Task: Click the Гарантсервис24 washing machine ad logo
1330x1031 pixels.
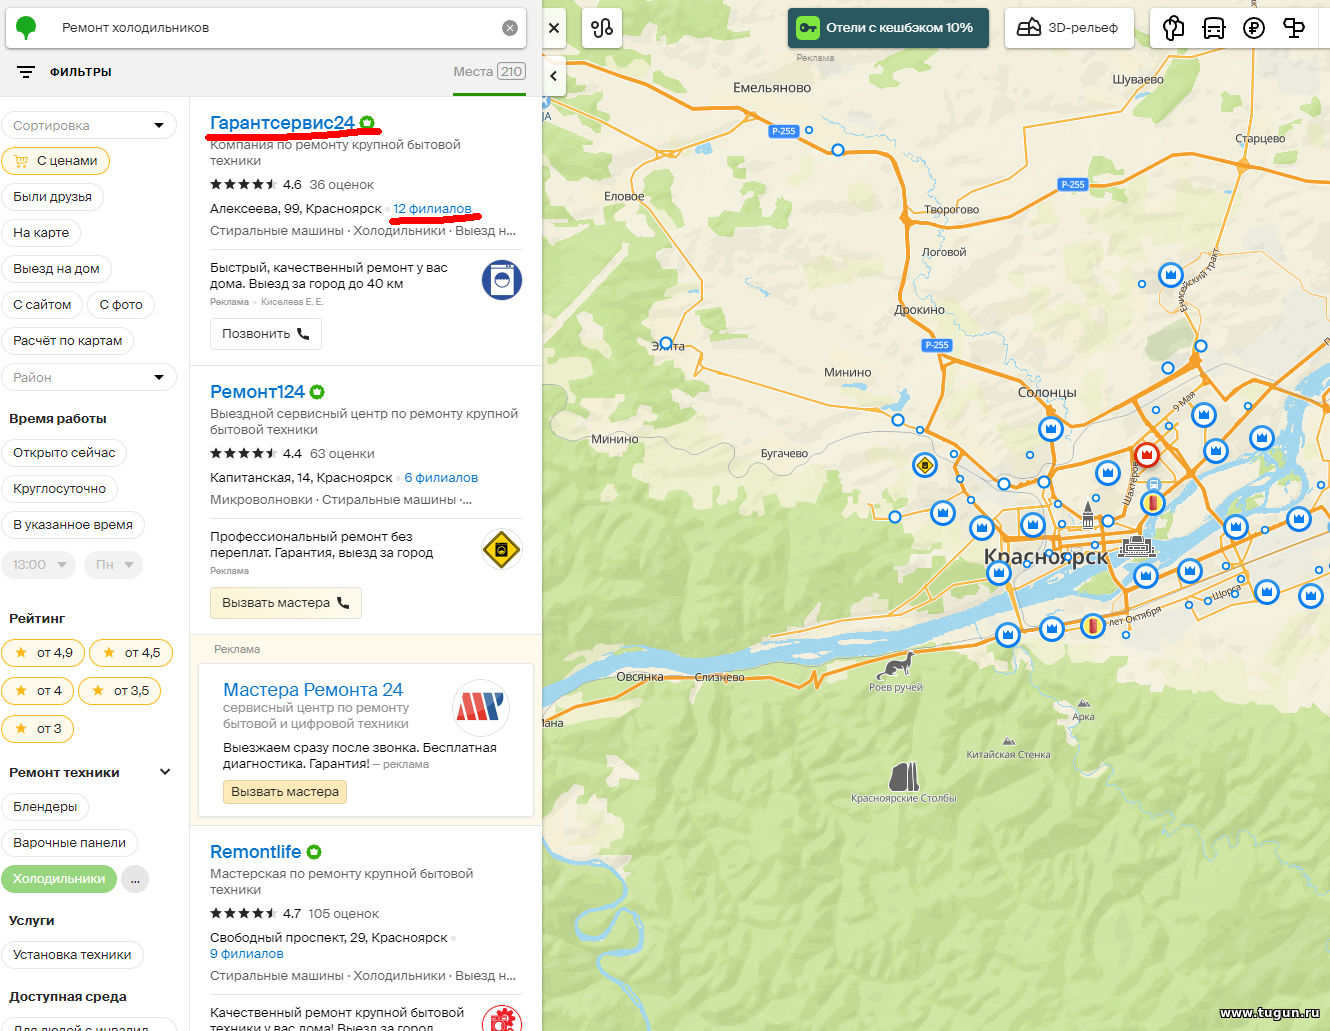Action: [502, 280]
